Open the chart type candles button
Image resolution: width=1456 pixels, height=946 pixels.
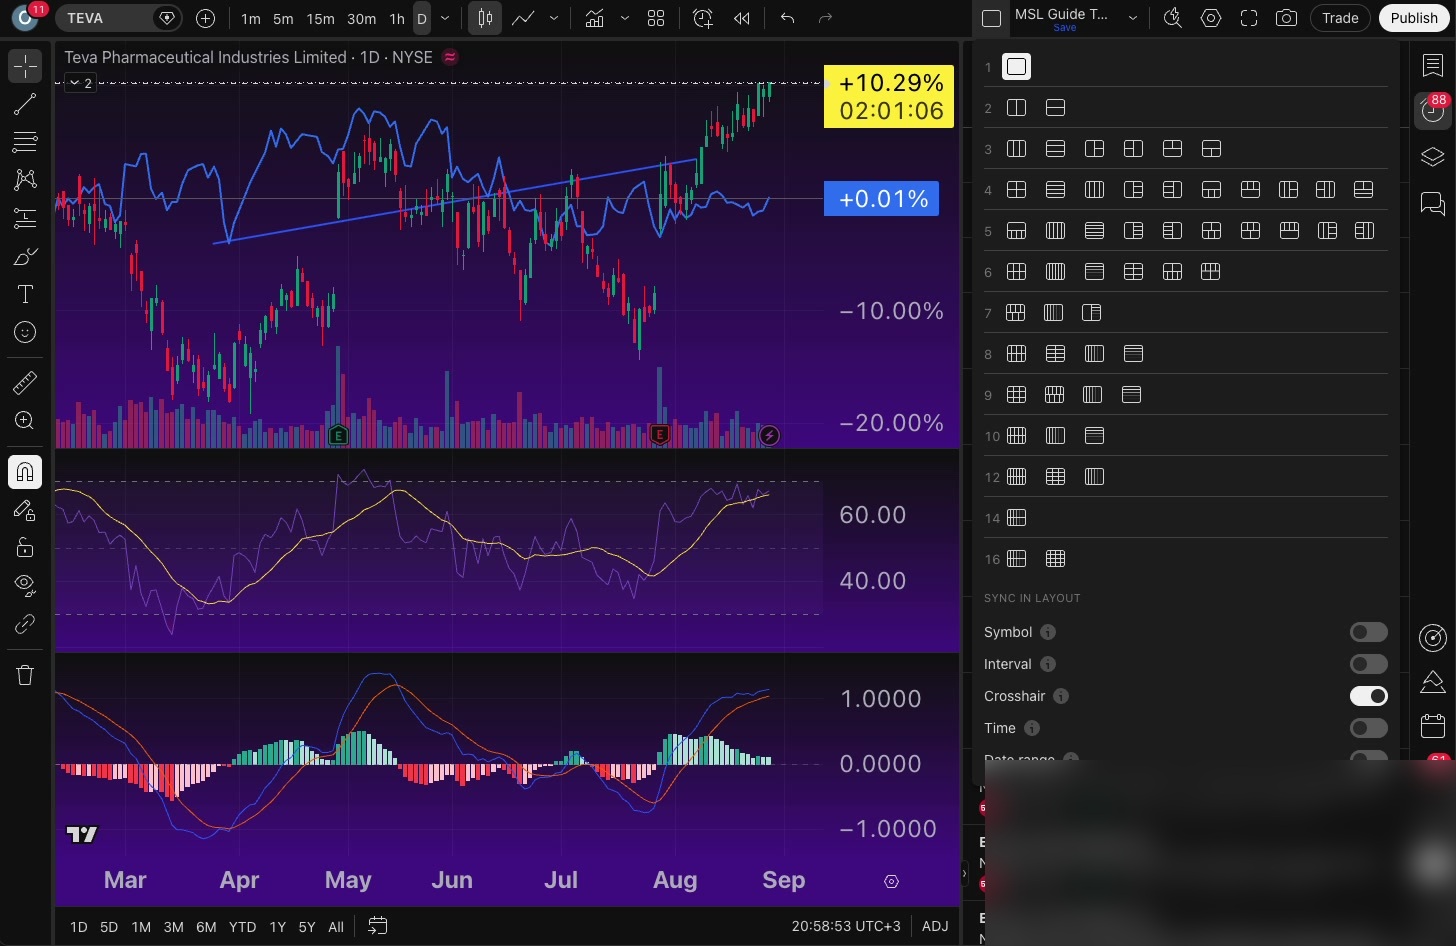pos(485,18)
